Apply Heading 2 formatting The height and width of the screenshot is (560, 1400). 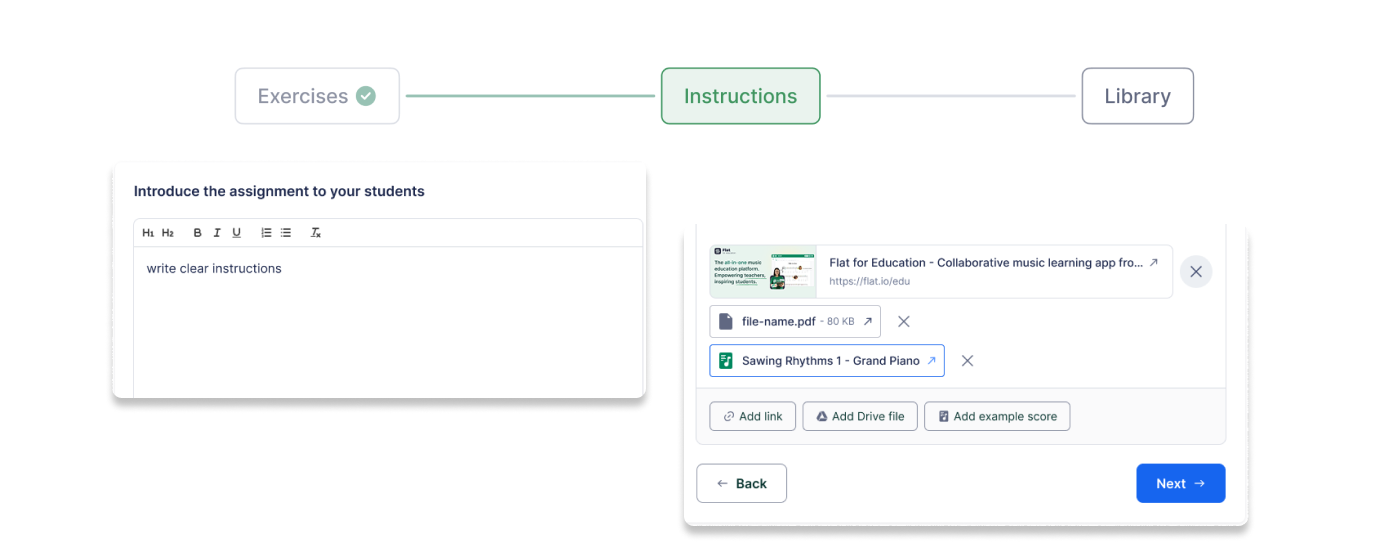[168, 233]
